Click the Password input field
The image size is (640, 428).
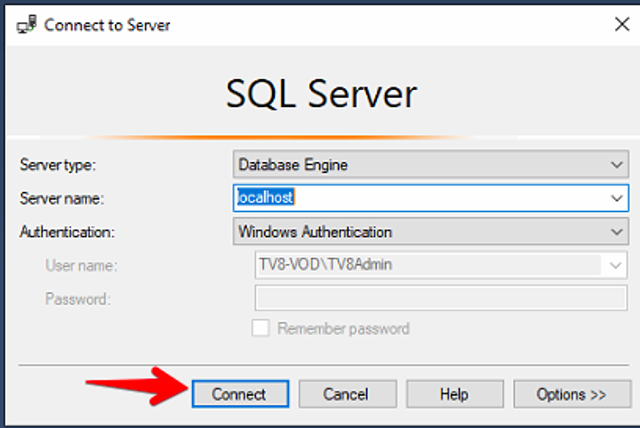click(x=441, y=298)
